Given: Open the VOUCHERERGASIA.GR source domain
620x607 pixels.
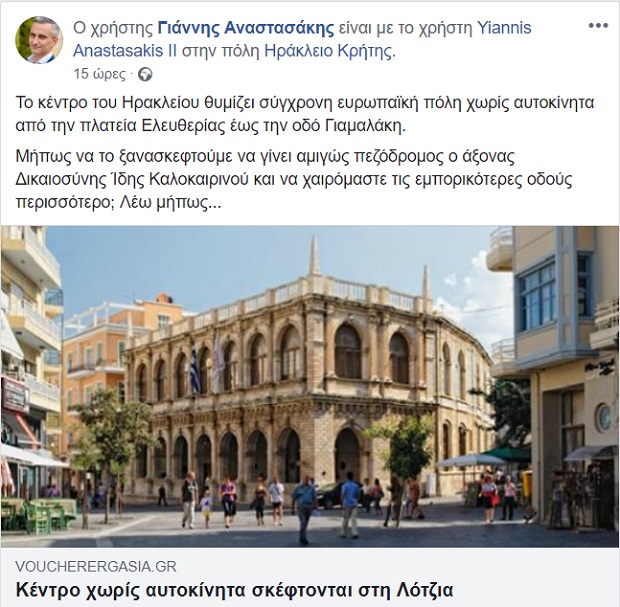Looking at the screenshot, I should tap(96, 566).
